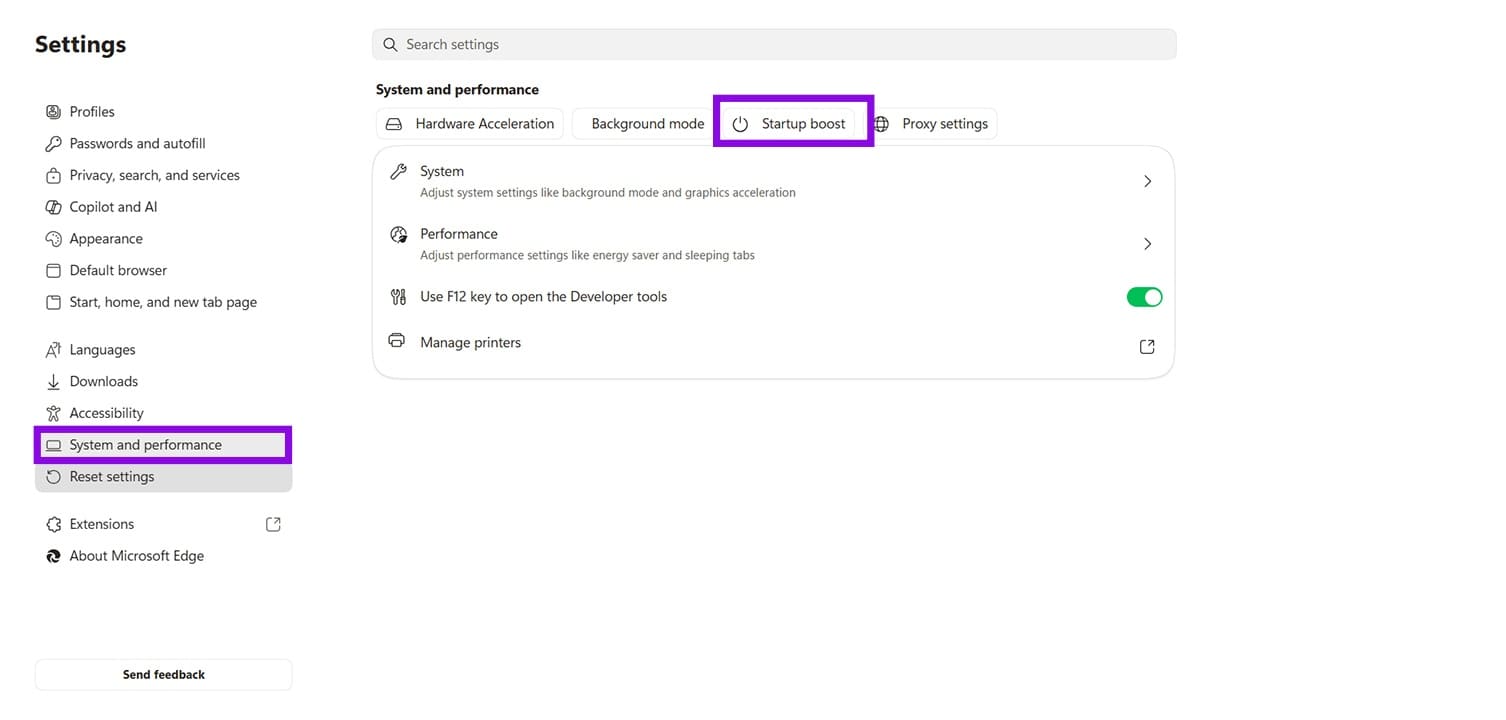This screenshot has width=1506, height=720.
Task: Expand the Performance row chevron
Action: point(1147,244)
